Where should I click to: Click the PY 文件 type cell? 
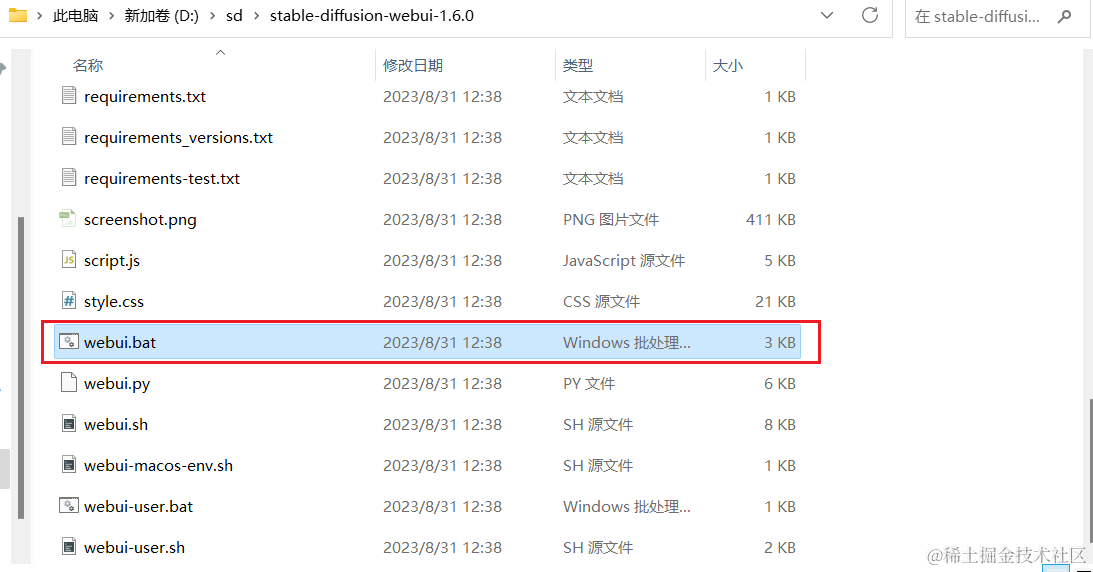click(589, 383)
